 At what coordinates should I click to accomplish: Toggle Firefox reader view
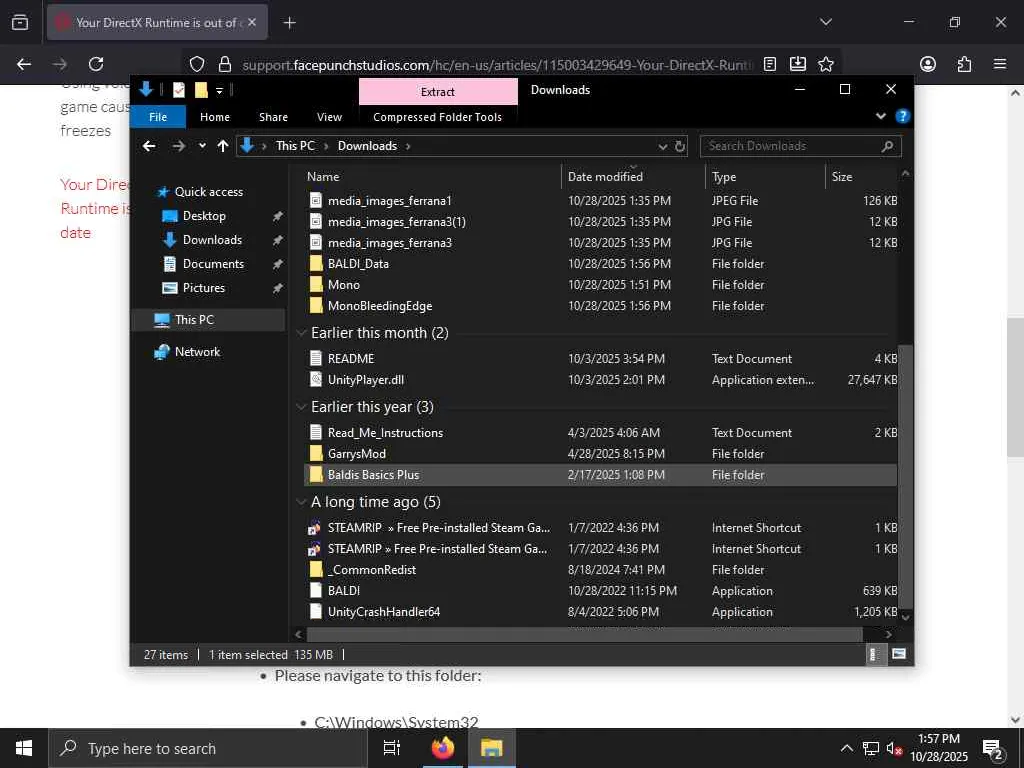(770, 64)
